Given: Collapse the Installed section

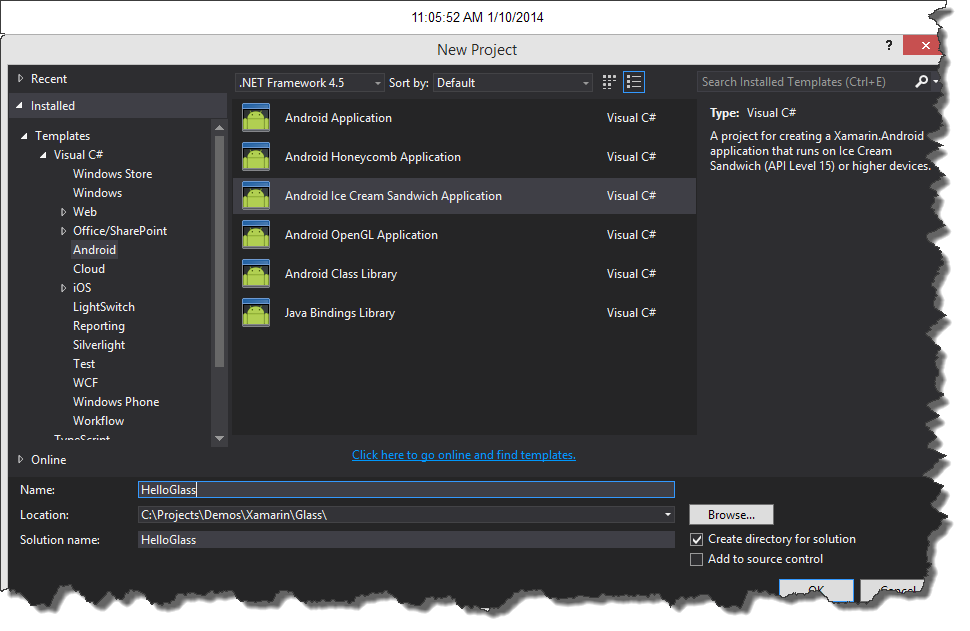Looking at the screenshot, I should pos(19,106).
